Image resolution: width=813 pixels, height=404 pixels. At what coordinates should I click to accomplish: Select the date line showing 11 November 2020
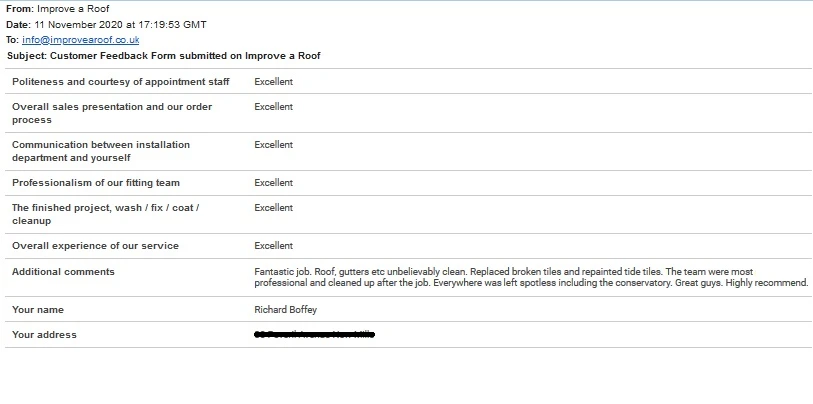[x=105, y=24]
